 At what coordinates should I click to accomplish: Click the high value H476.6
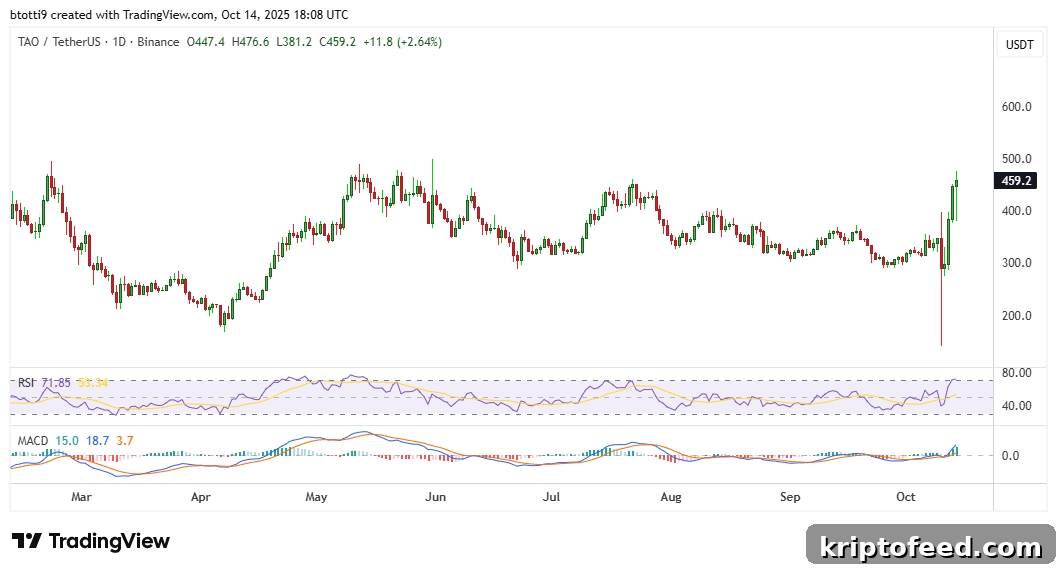tap(250, 42)
